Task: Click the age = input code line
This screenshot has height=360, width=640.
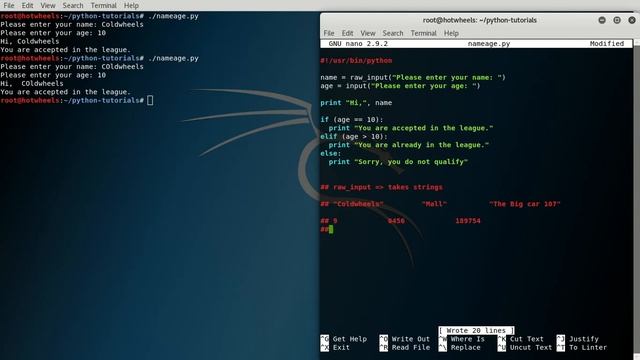Action: click(400, 86)
